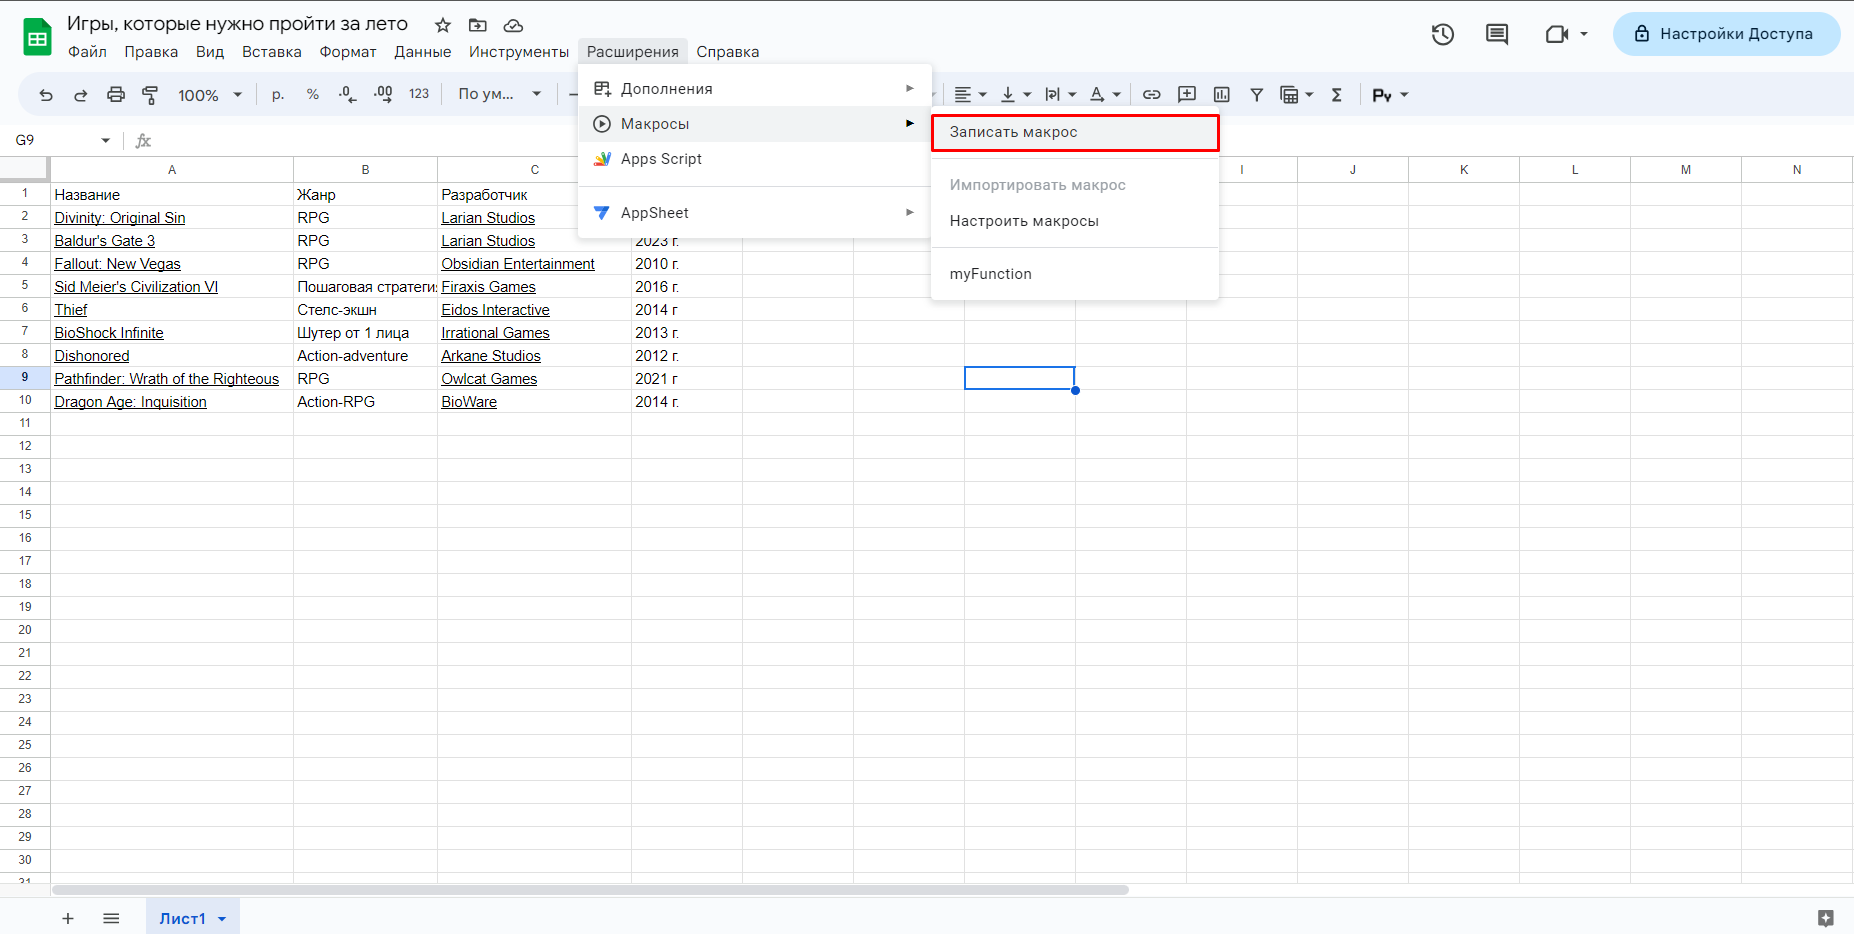
Task: Open Apps Script menu entry
Action: coord(755,159)
